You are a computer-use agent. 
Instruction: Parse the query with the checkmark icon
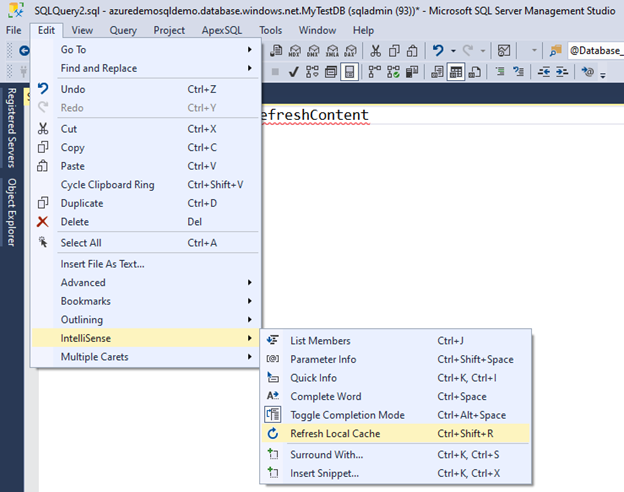click(x=294, y=72)
